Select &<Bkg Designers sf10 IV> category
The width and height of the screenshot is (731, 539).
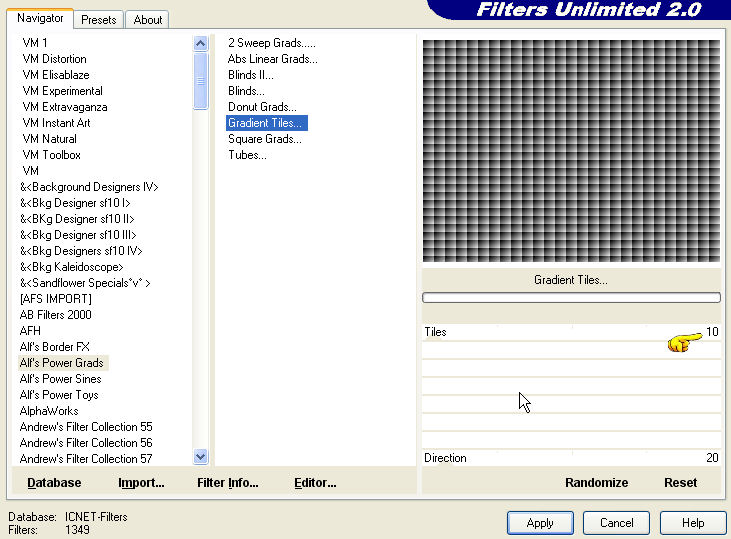tap(81, 251)
